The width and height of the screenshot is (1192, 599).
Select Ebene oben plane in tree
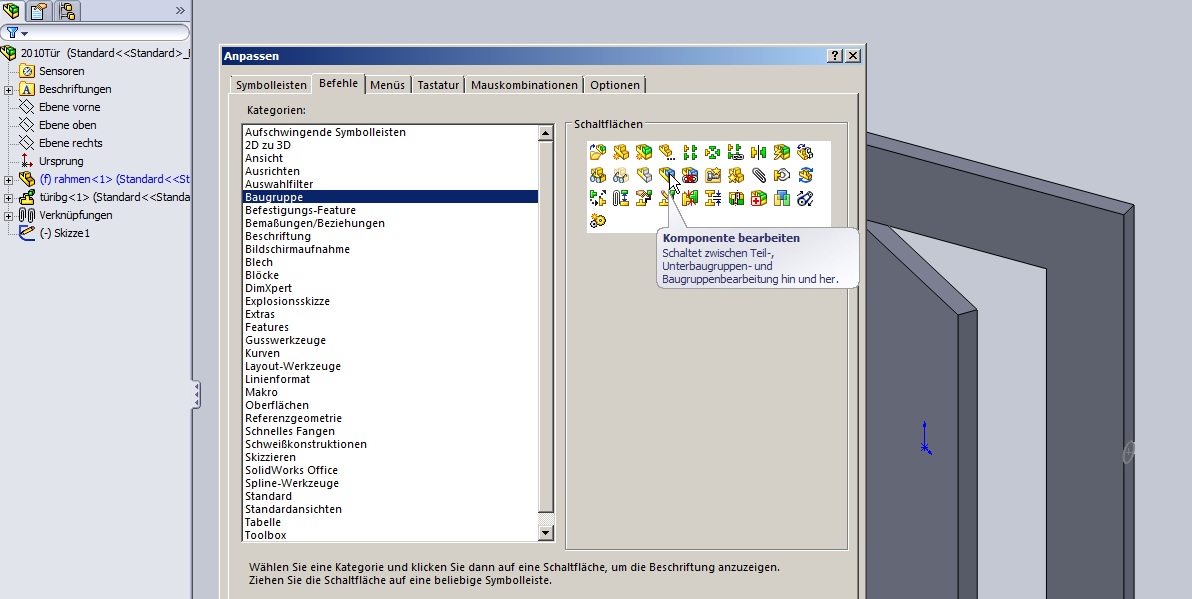[x=68, y=125]
